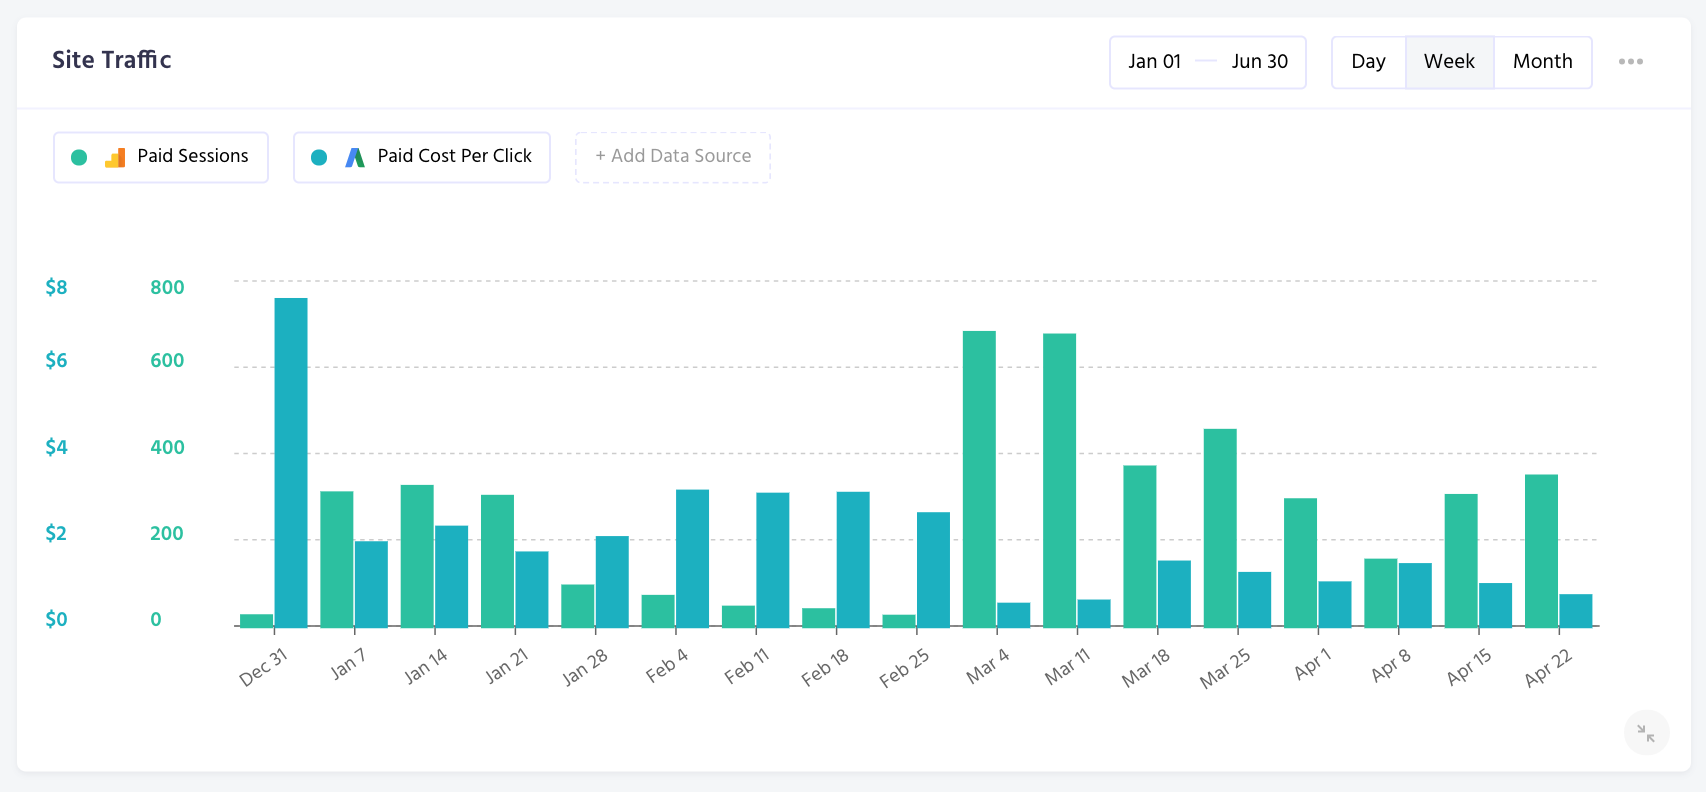Click Add Data Source button

point(672,157)
